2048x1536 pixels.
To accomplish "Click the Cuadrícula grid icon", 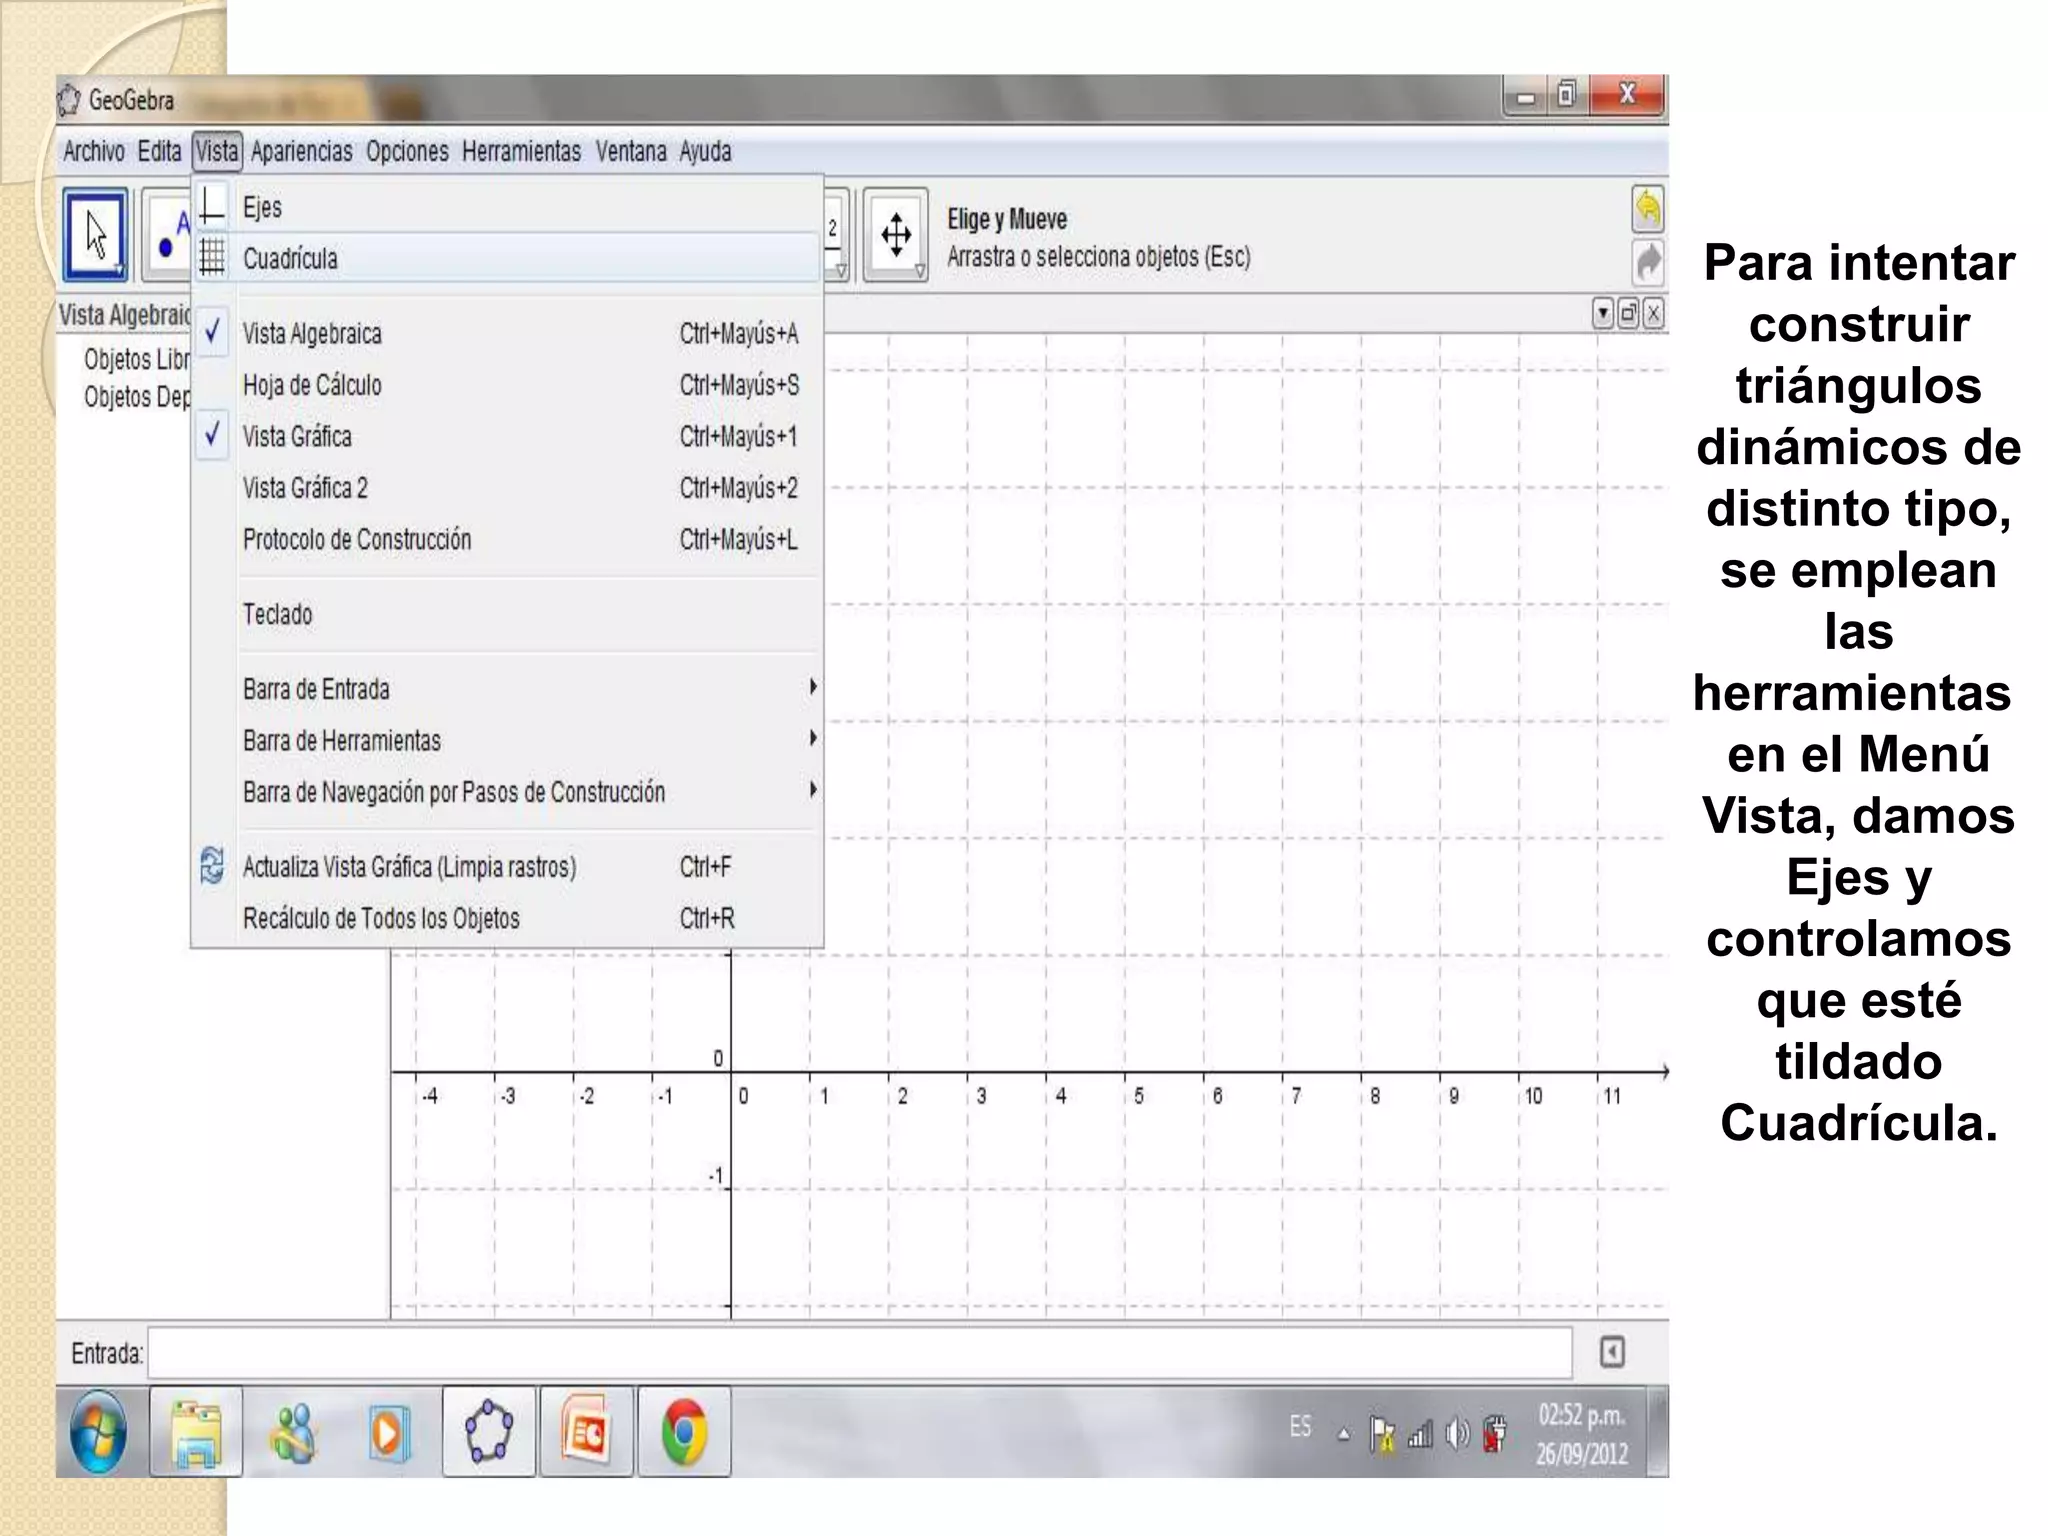I will [x=212, y=257].
